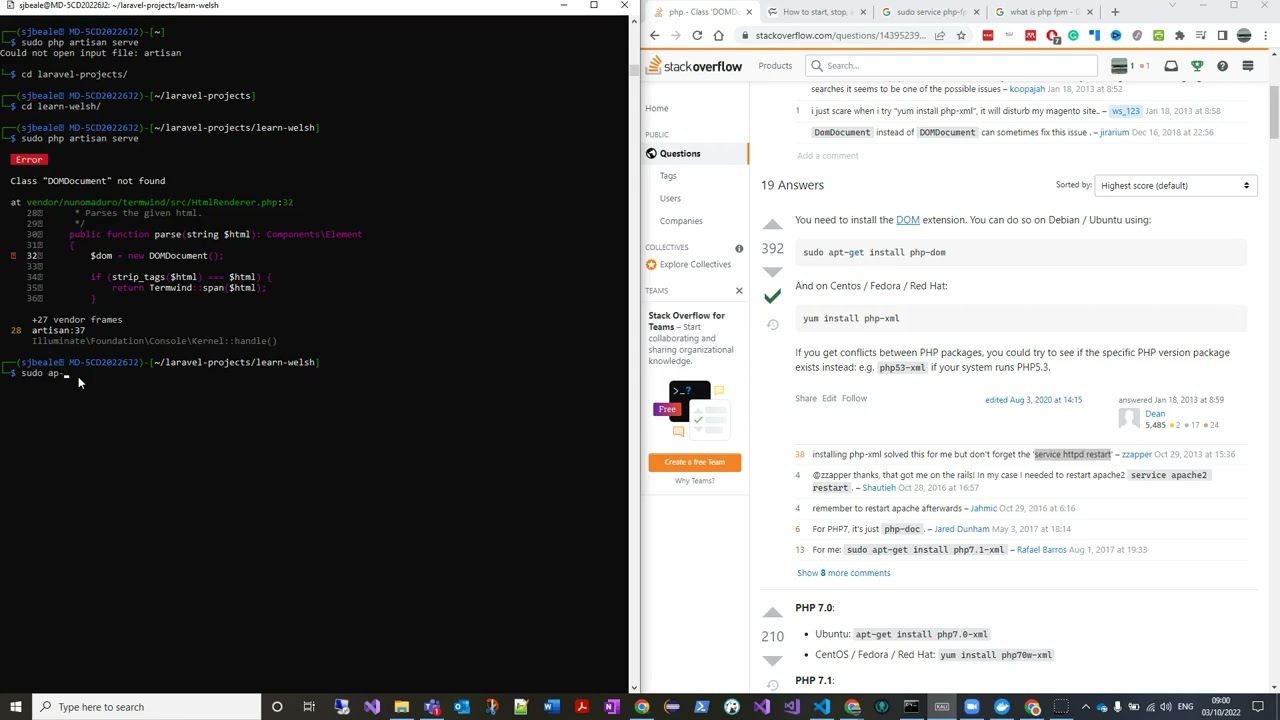
Task: Open the Sorted by dropdown
Action: tap(1175, 186)
